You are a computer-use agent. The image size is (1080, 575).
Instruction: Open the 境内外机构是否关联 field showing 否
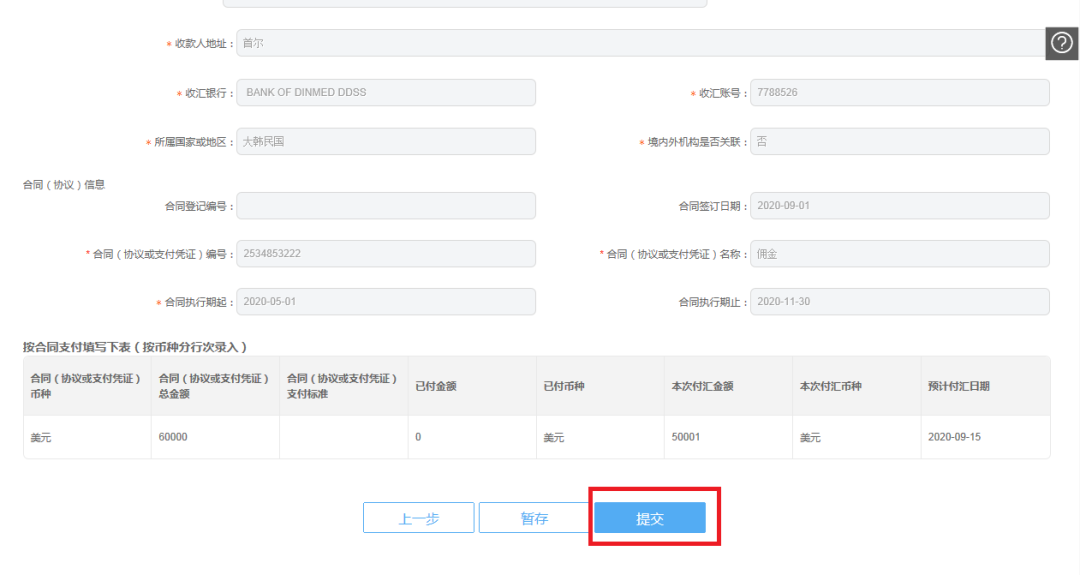(x=900, y=141)
